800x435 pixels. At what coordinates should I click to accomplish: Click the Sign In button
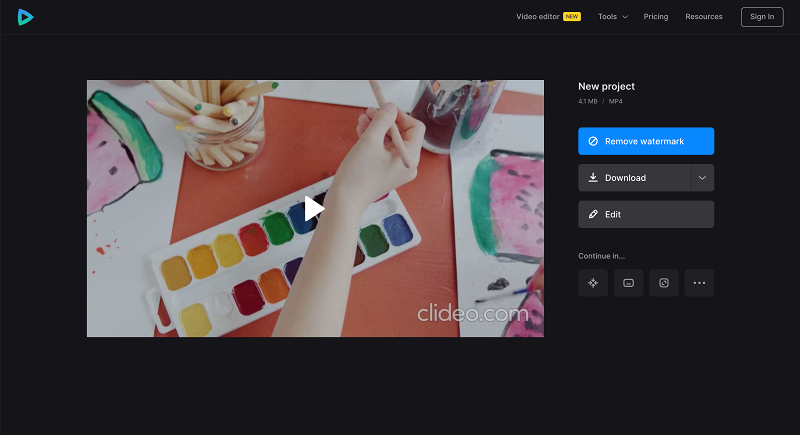(762, 17)
